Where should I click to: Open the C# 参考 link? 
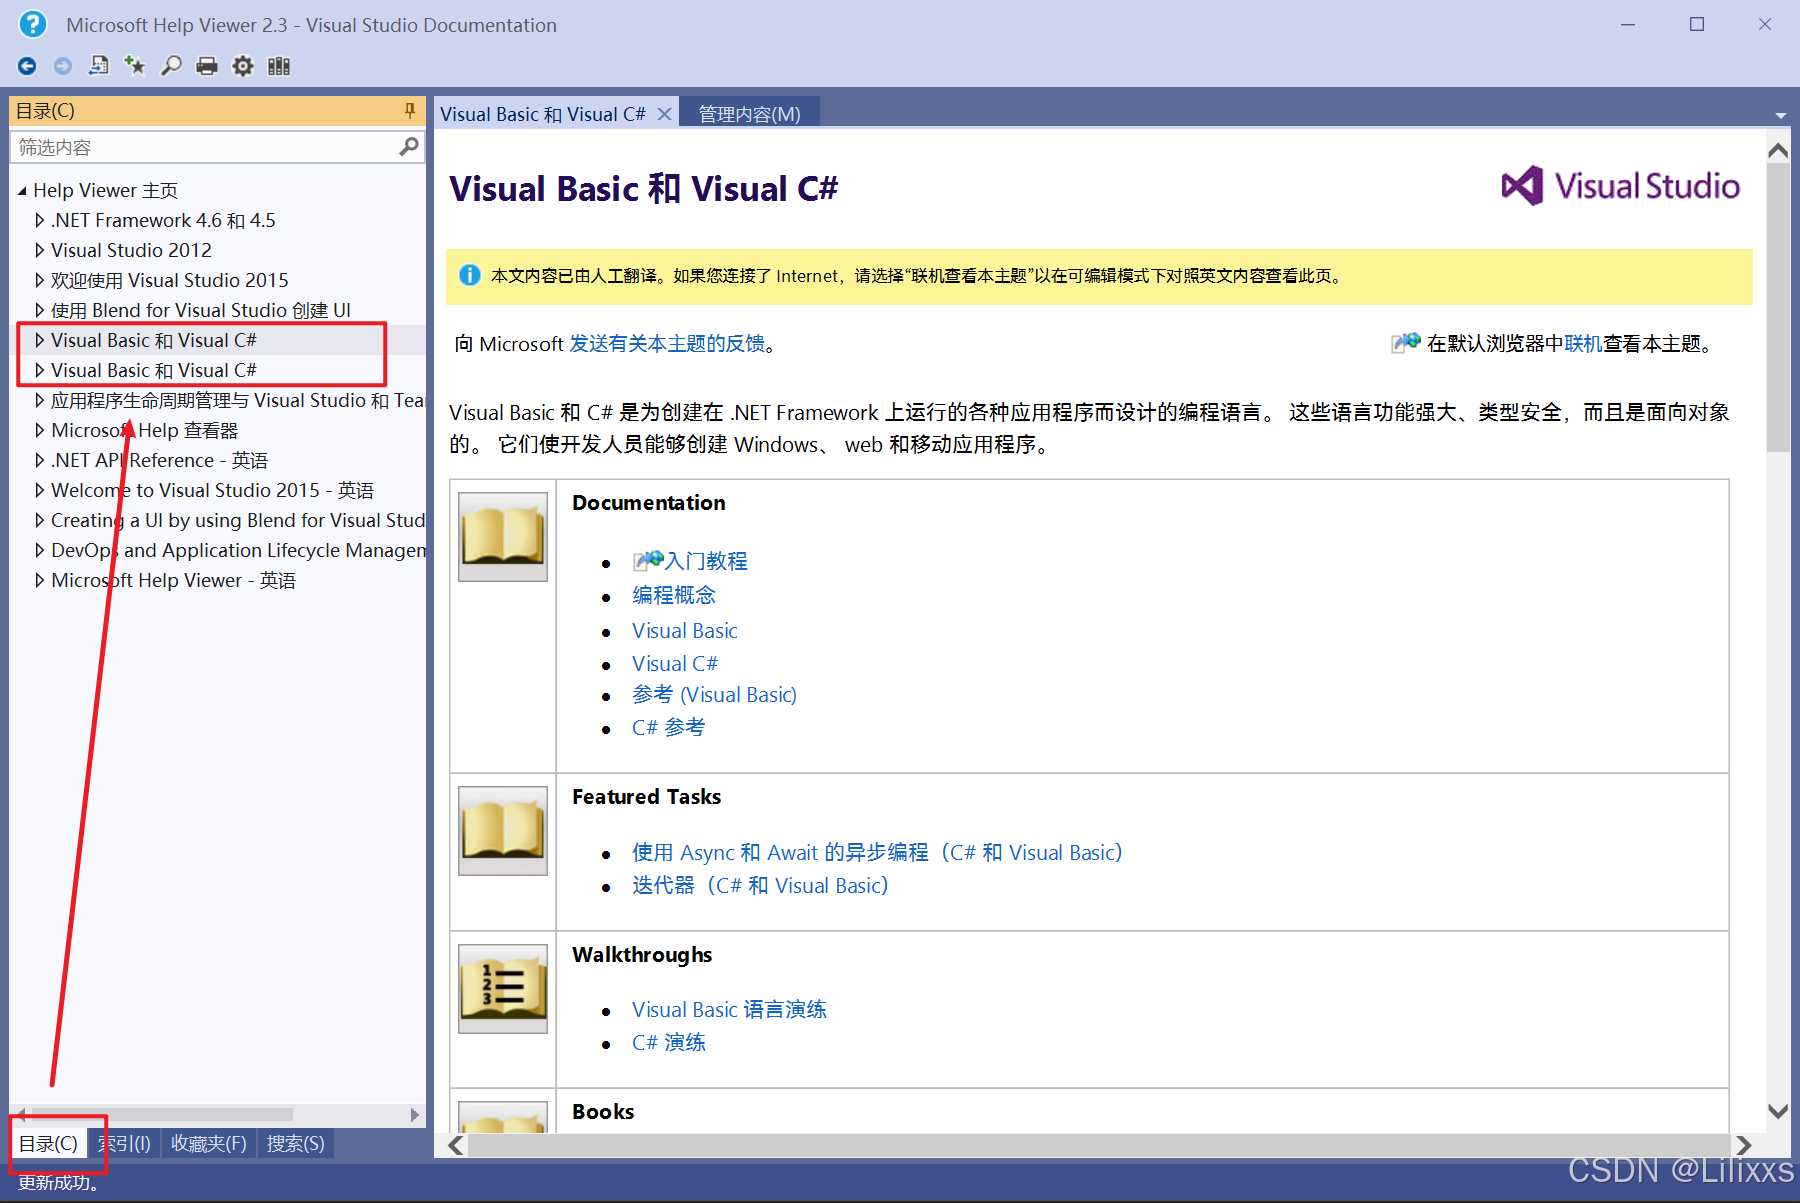coord(668,727)
